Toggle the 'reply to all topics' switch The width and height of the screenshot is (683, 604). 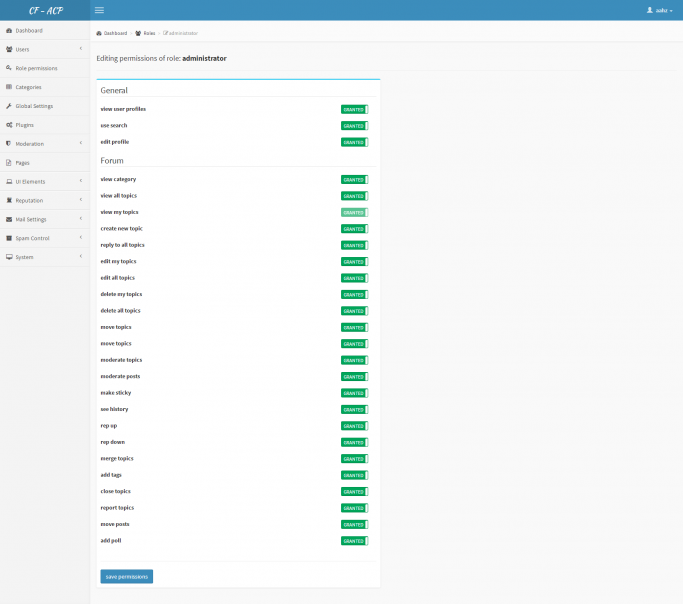(355, 245)
